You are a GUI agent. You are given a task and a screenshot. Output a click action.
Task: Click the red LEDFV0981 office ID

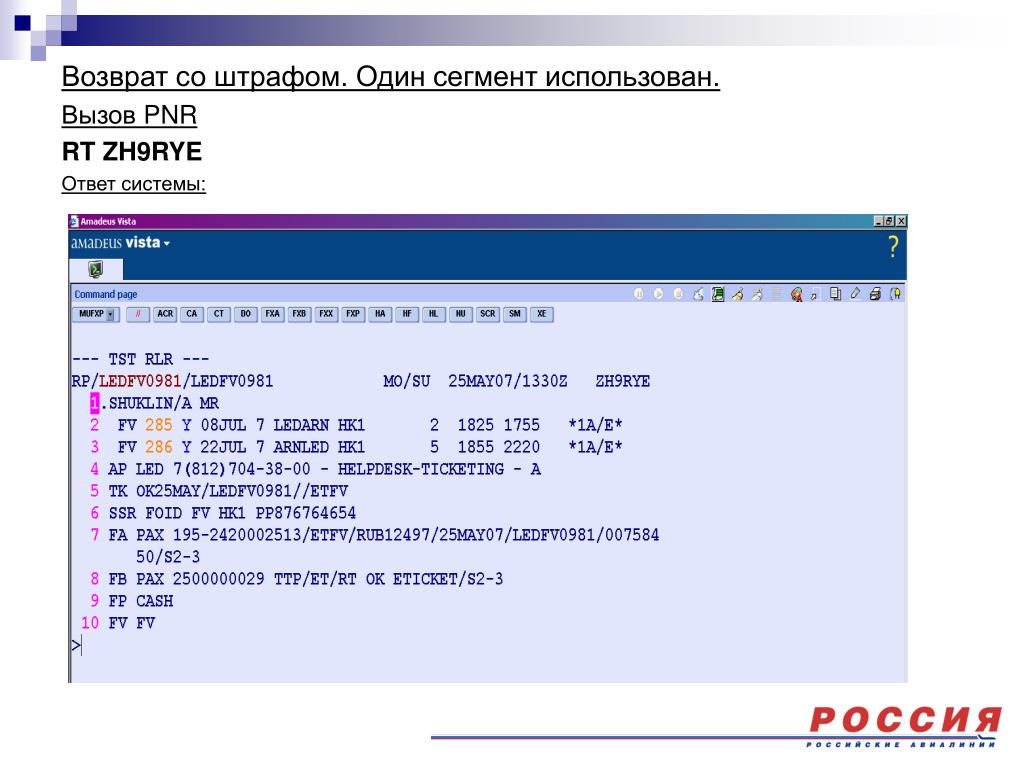point(139,381)
